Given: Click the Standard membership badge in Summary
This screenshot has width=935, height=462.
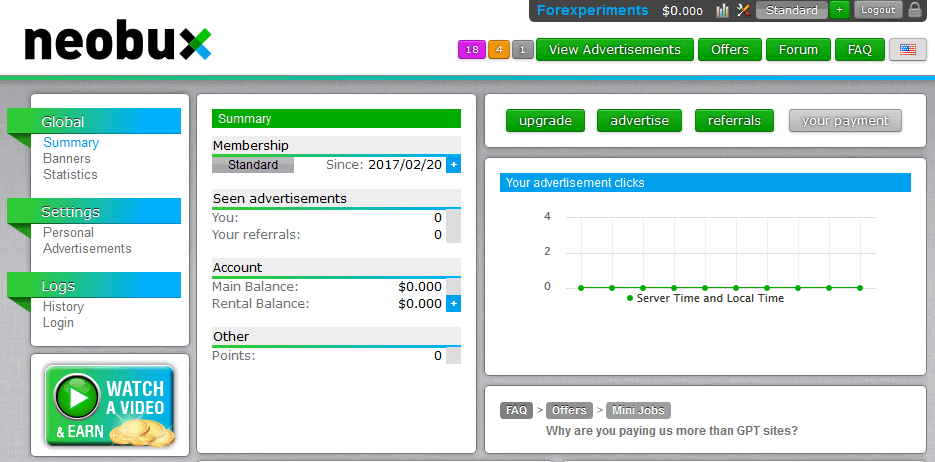Looking at the screenshot, I should coord(253,165).
